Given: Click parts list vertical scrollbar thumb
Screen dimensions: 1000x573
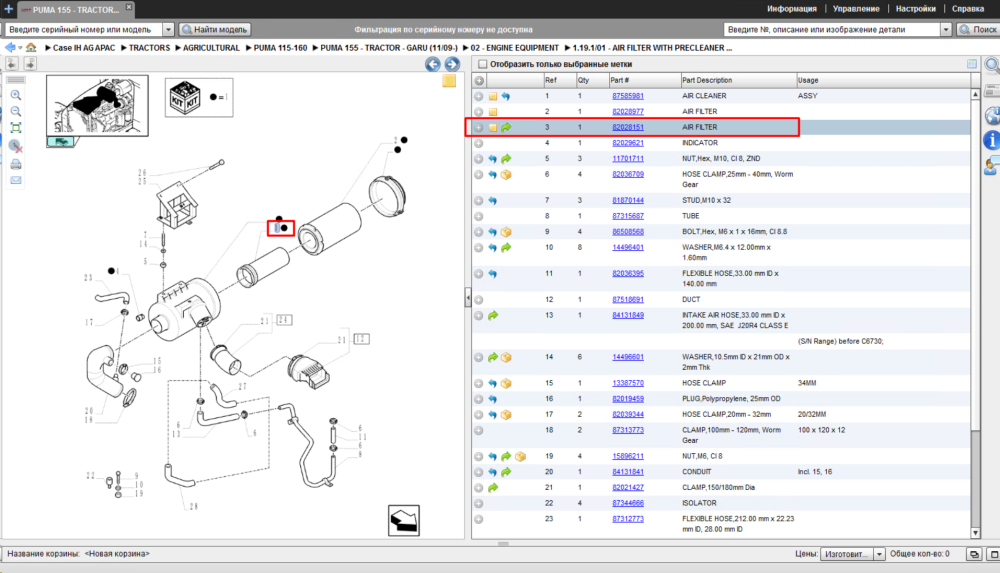Looking at the screenshot, I should [975, 265].
